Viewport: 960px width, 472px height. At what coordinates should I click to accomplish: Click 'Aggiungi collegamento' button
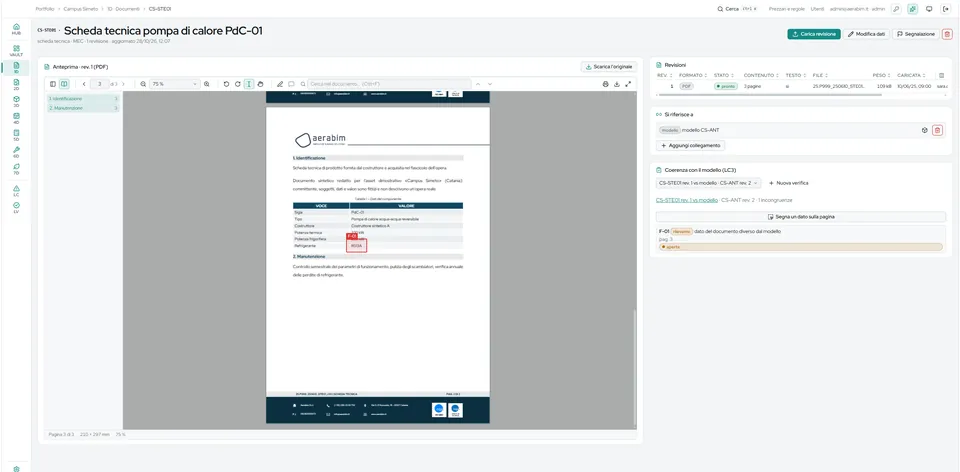click(x=691, y=146)
